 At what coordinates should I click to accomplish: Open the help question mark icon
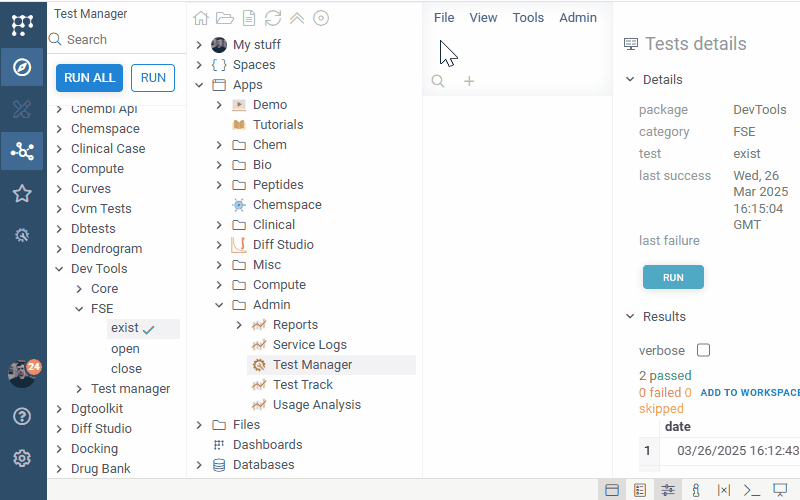pos(22,416)
